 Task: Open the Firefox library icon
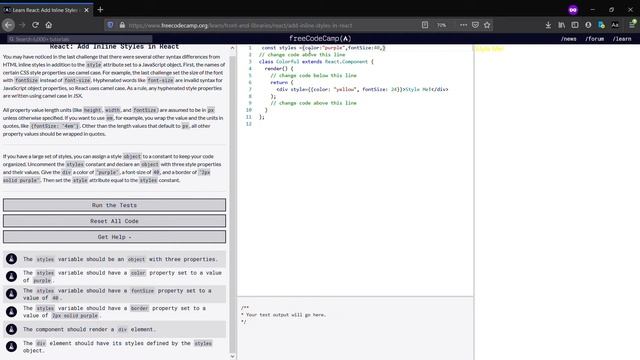562,25
